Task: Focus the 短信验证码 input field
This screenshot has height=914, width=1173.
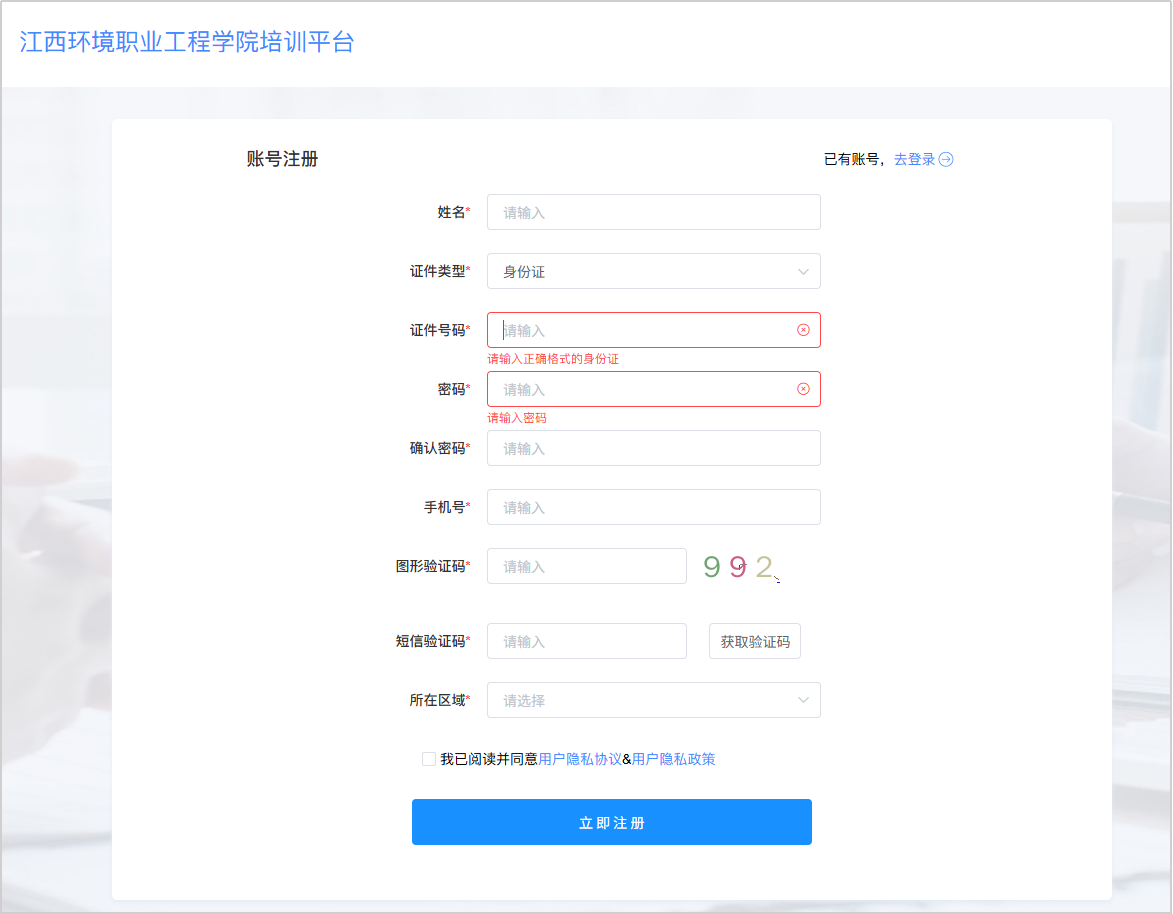Action: pyautogui.click(x=586, y=641)
